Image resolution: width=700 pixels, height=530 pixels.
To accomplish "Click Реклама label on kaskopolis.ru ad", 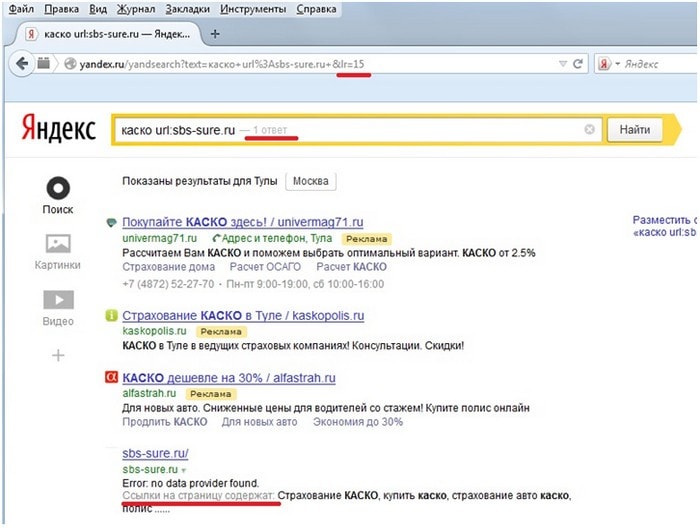I will pyautogui.click(x=221, y=332).
